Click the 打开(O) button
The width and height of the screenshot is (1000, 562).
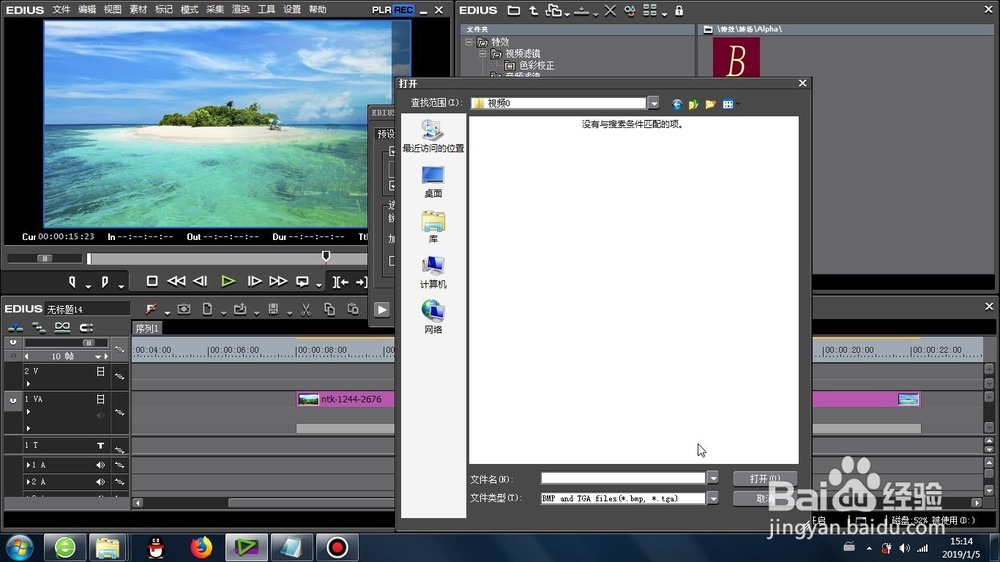pos(765,478)
